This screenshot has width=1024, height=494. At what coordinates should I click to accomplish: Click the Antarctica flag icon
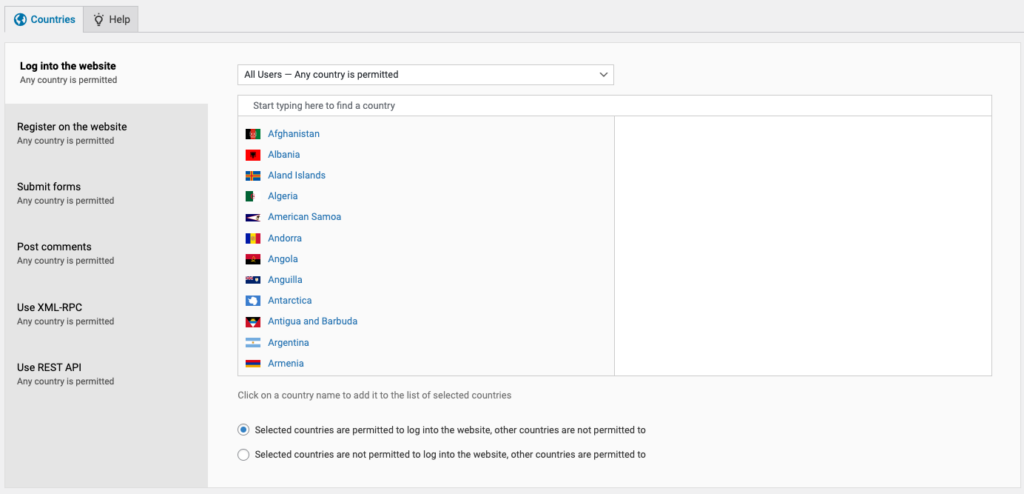(253, 301)
